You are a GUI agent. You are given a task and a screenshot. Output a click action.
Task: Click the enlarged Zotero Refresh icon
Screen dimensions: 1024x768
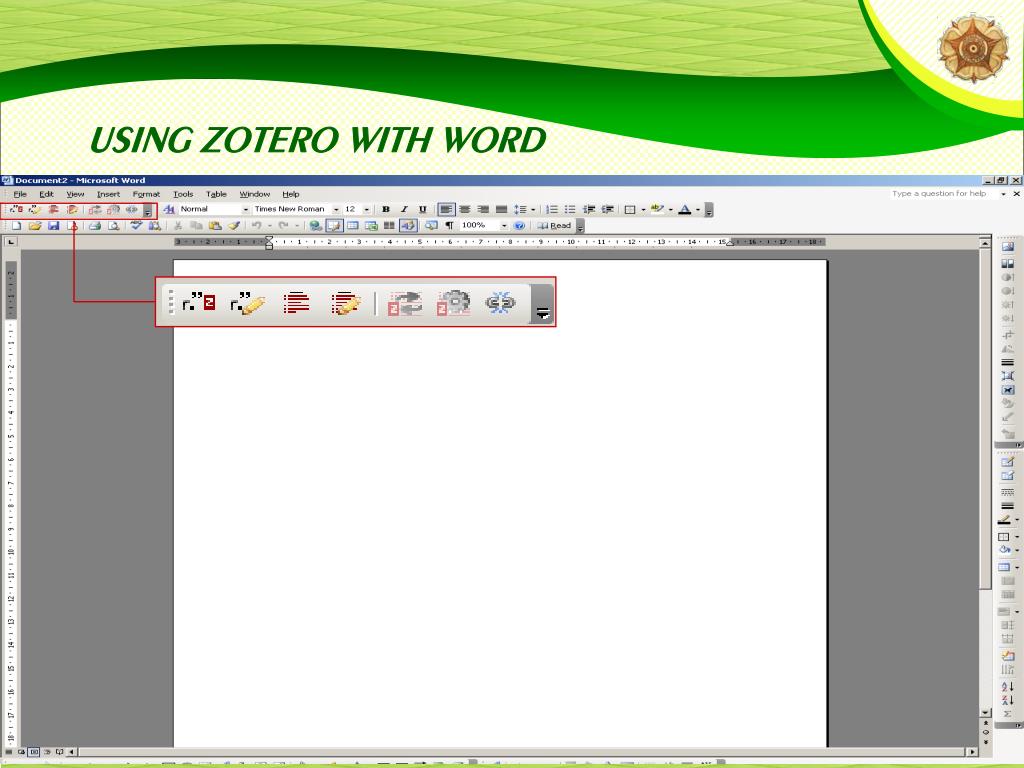(405, 304)
